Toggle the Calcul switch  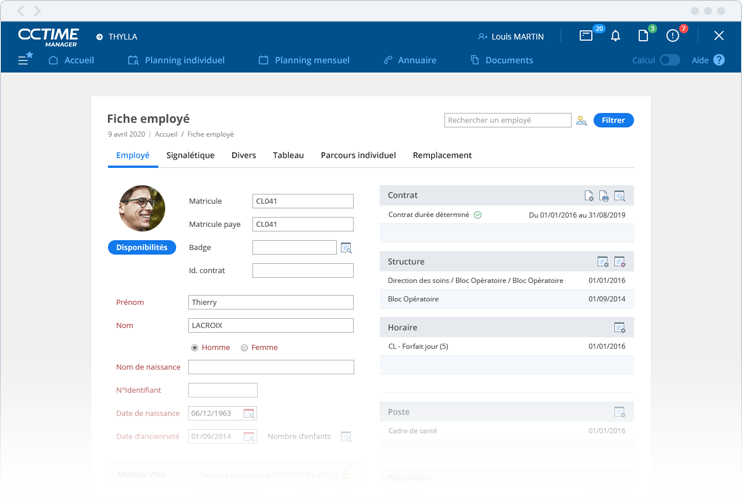click(670, 60)
